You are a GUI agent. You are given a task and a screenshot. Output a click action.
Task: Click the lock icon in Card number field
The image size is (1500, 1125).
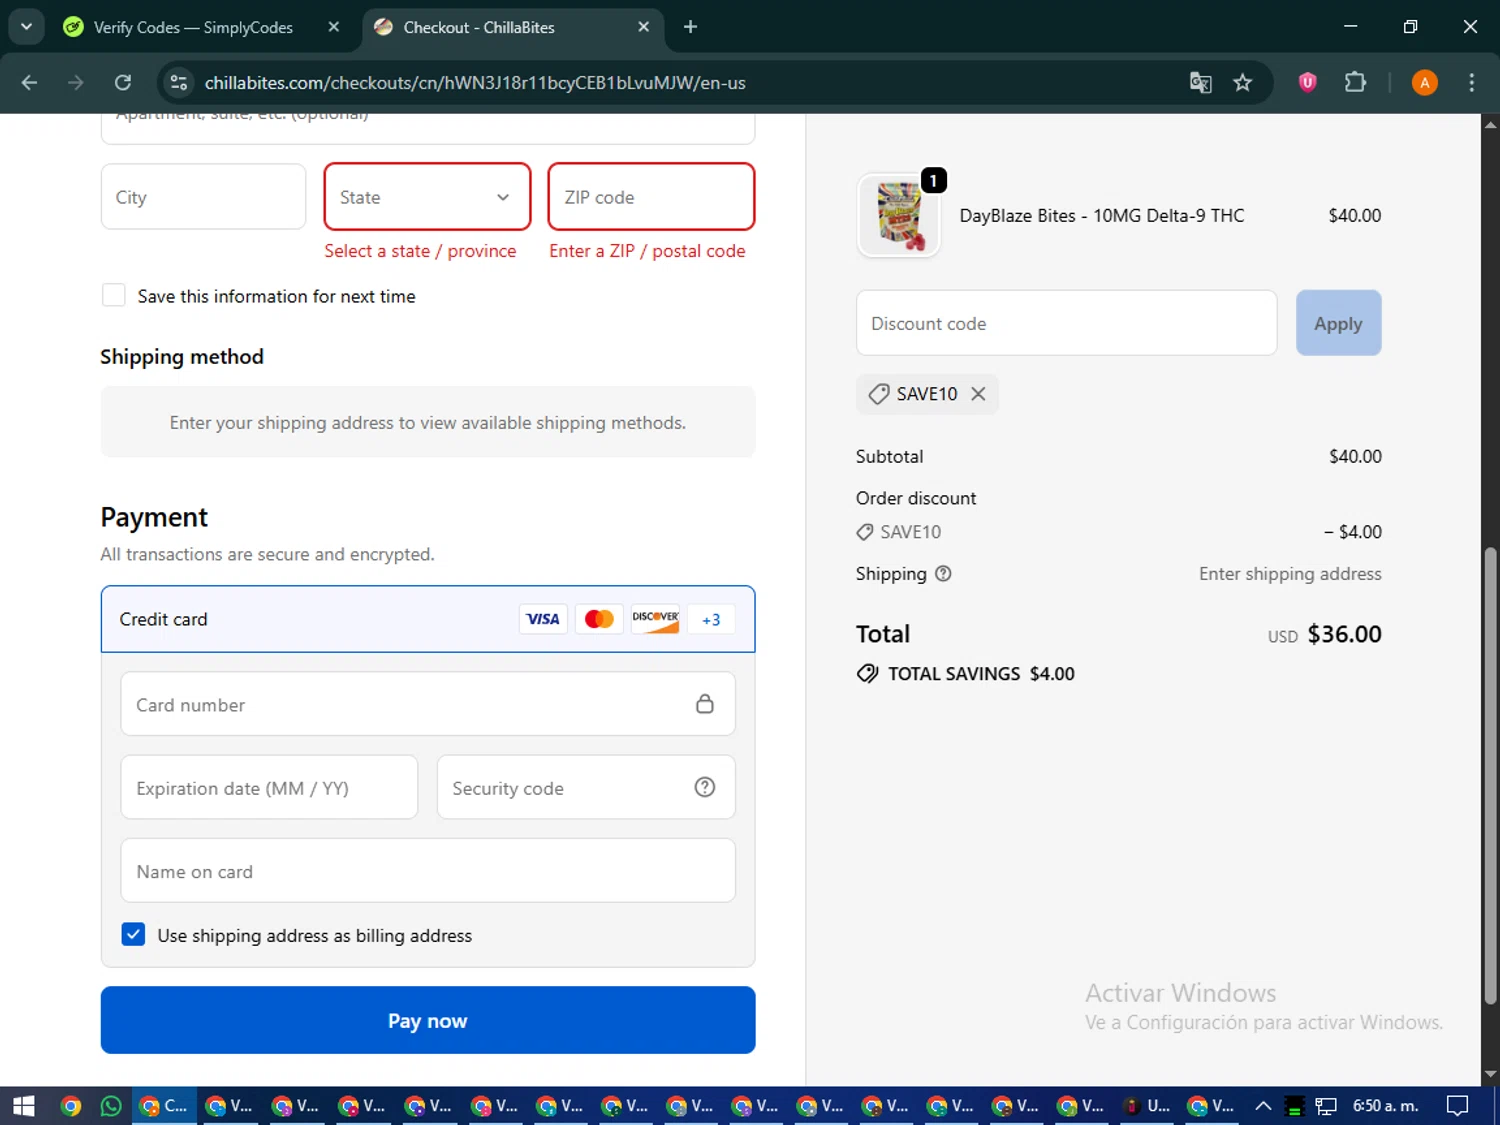point(705,704)
